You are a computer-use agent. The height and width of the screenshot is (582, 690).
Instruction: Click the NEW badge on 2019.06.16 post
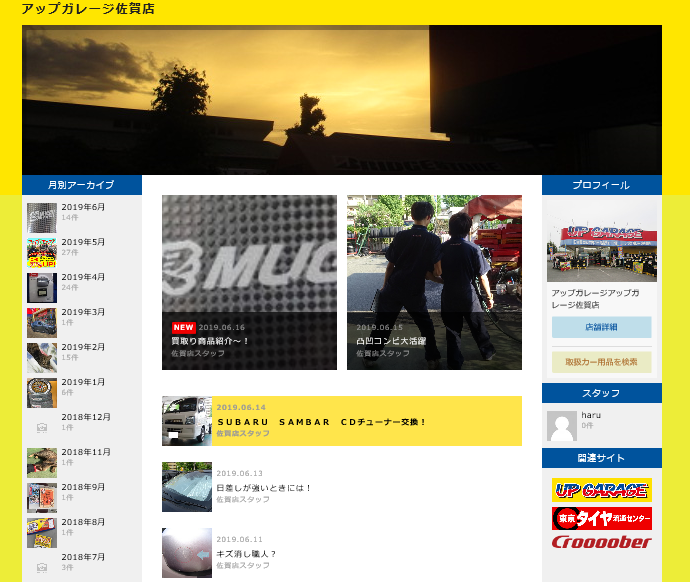tap(184, 327)
